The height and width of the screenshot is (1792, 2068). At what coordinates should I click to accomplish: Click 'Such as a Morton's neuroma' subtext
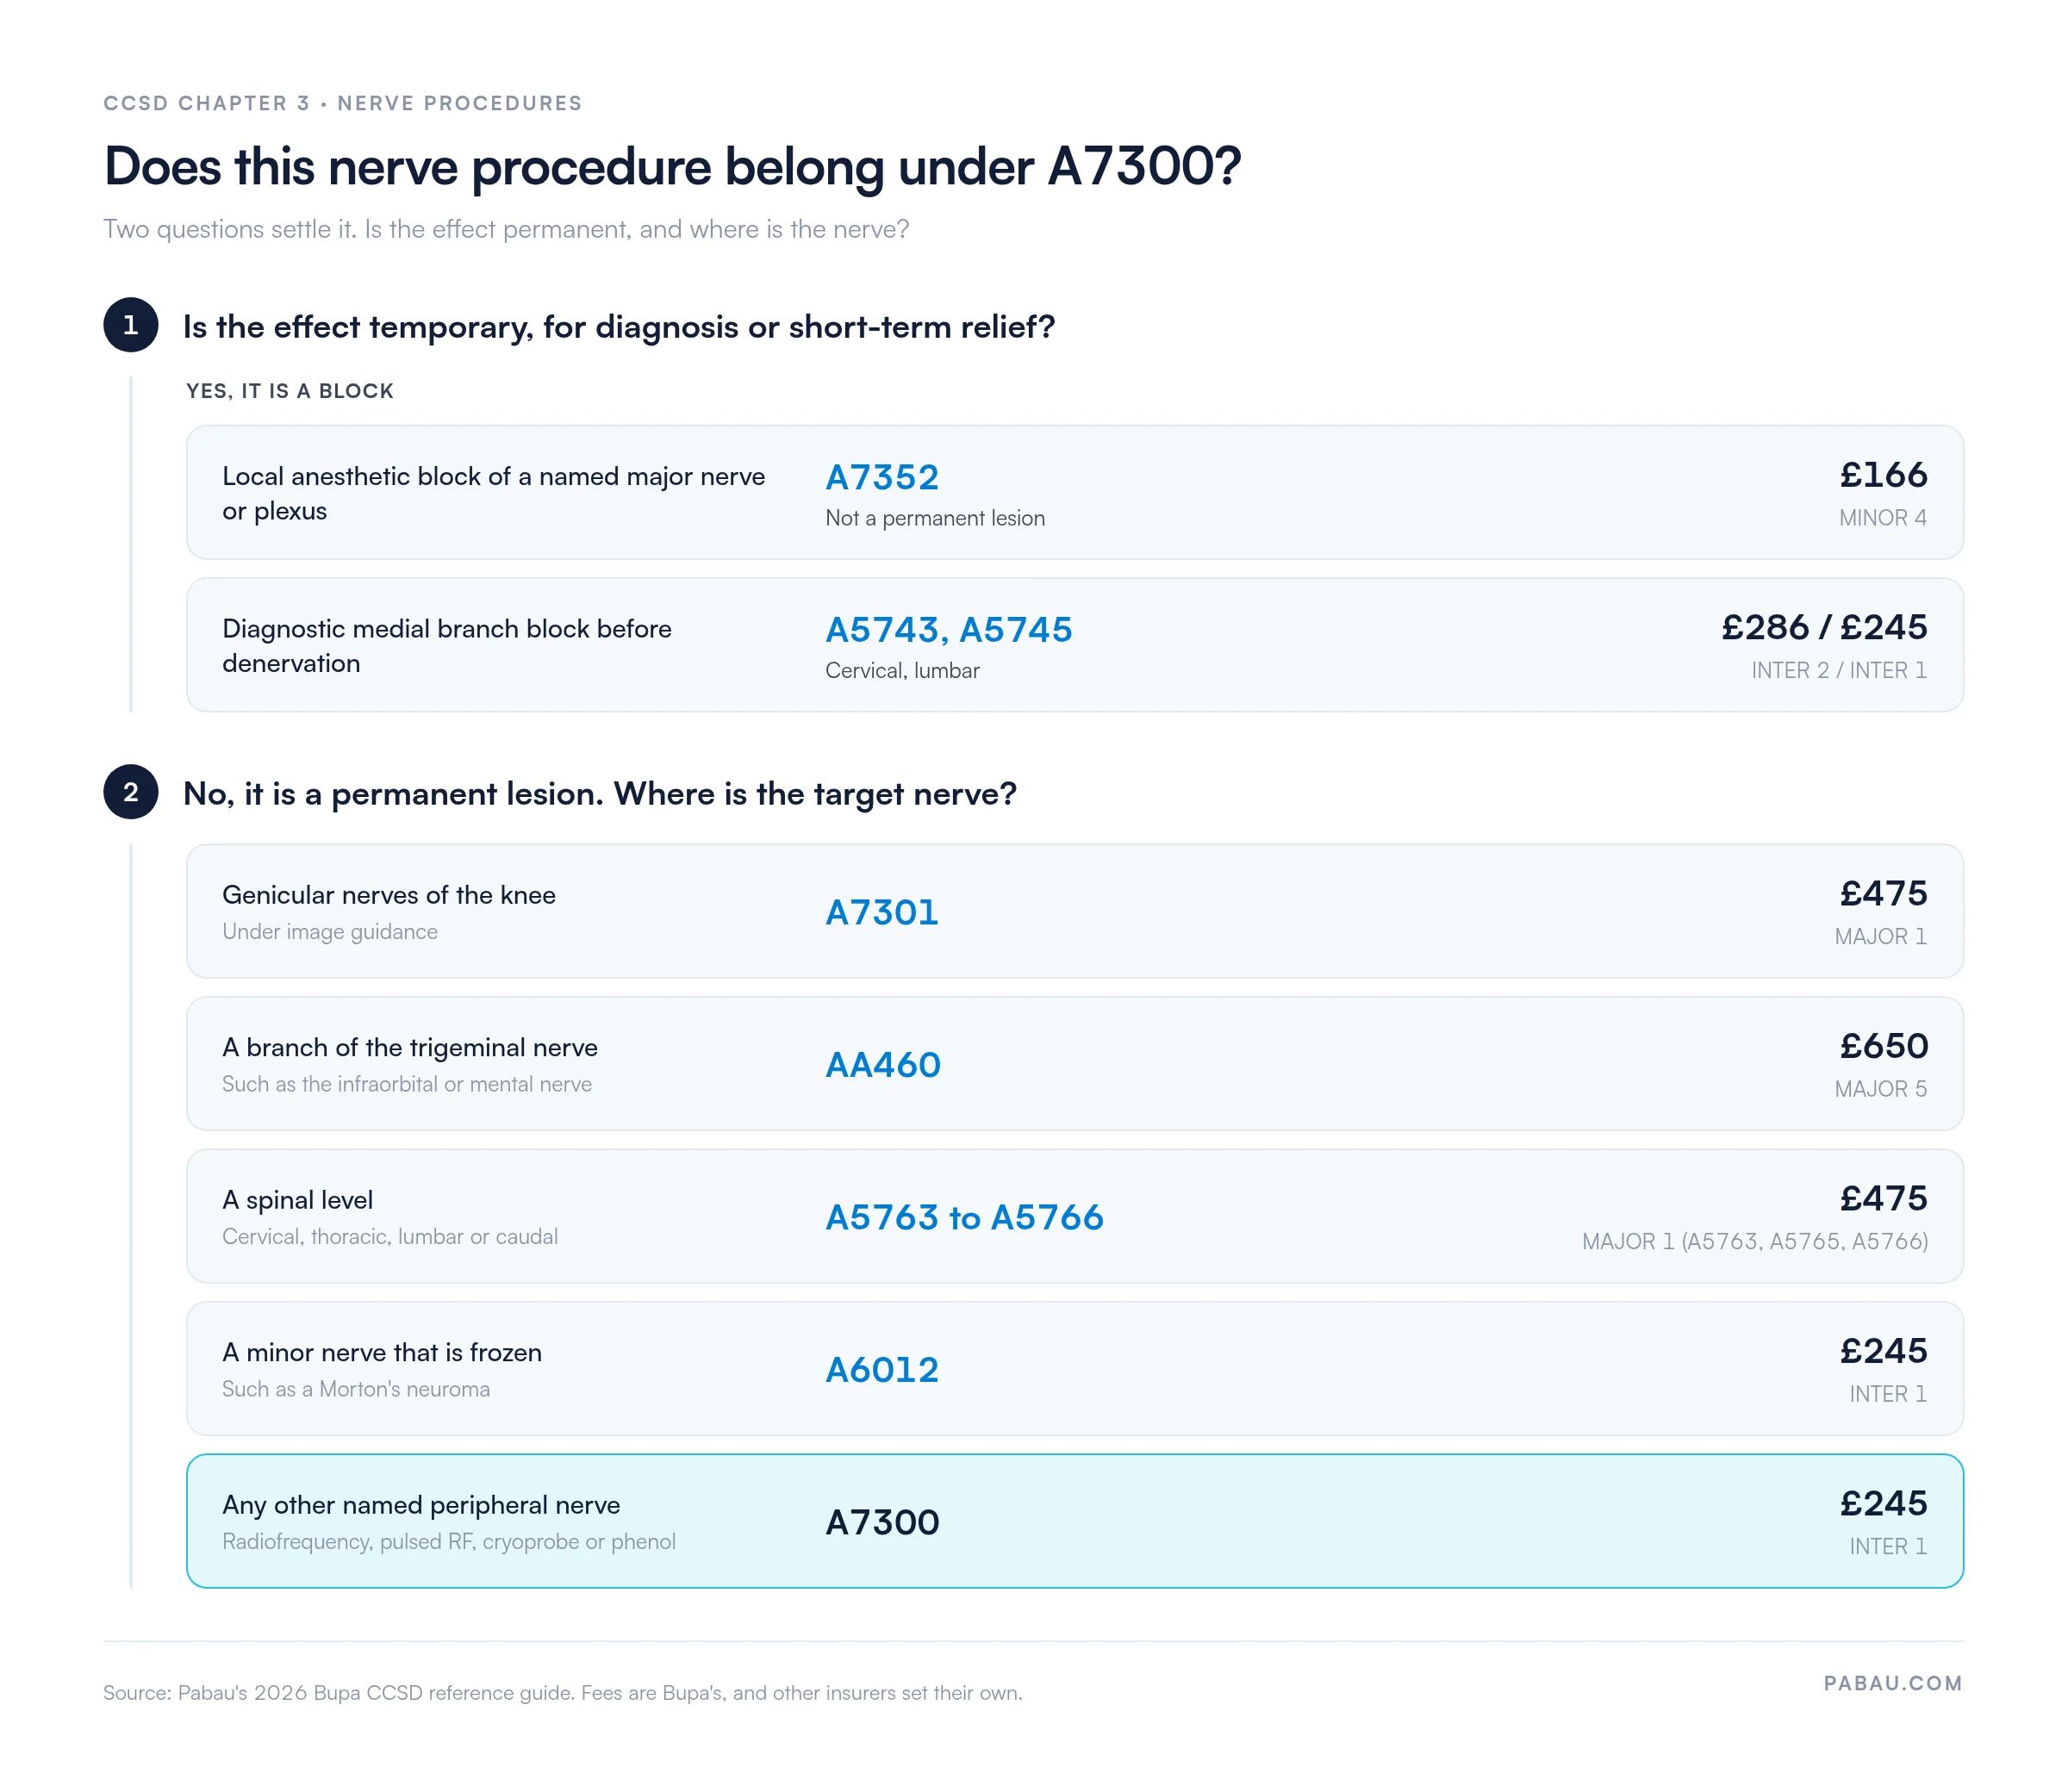pos(356,1389)
